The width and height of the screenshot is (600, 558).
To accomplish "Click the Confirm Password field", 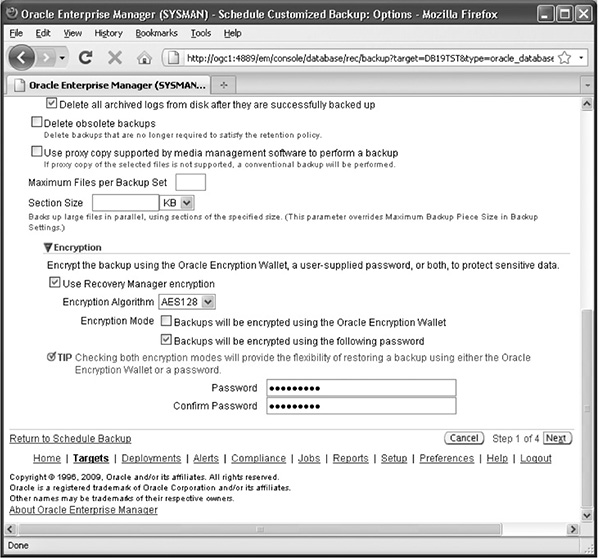I will click(361, 406).
